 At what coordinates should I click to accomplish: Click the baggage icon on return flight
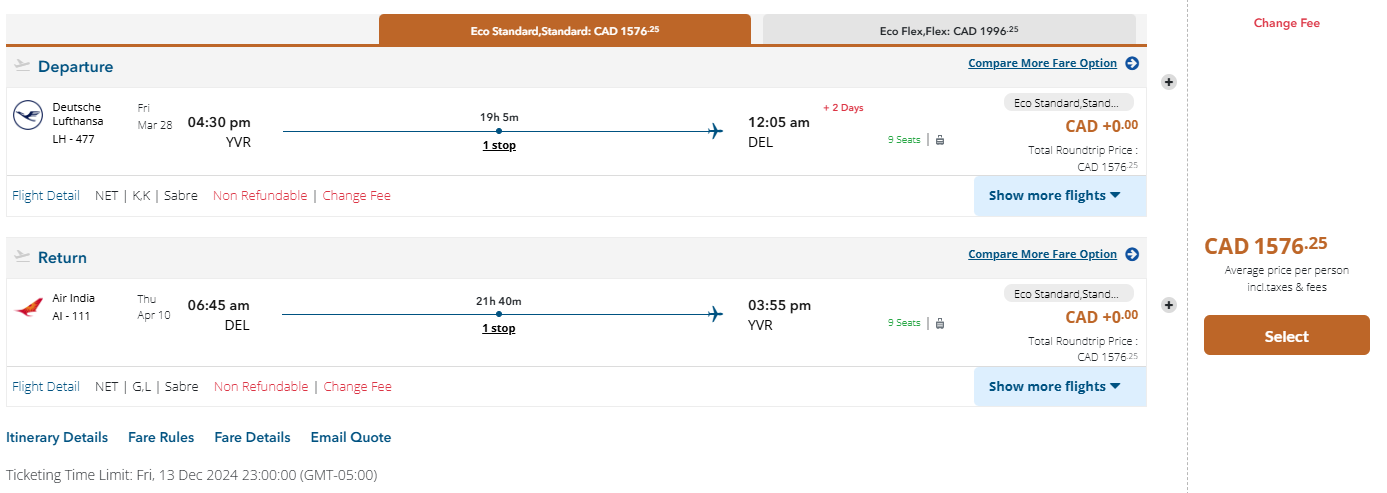[940, 323]
